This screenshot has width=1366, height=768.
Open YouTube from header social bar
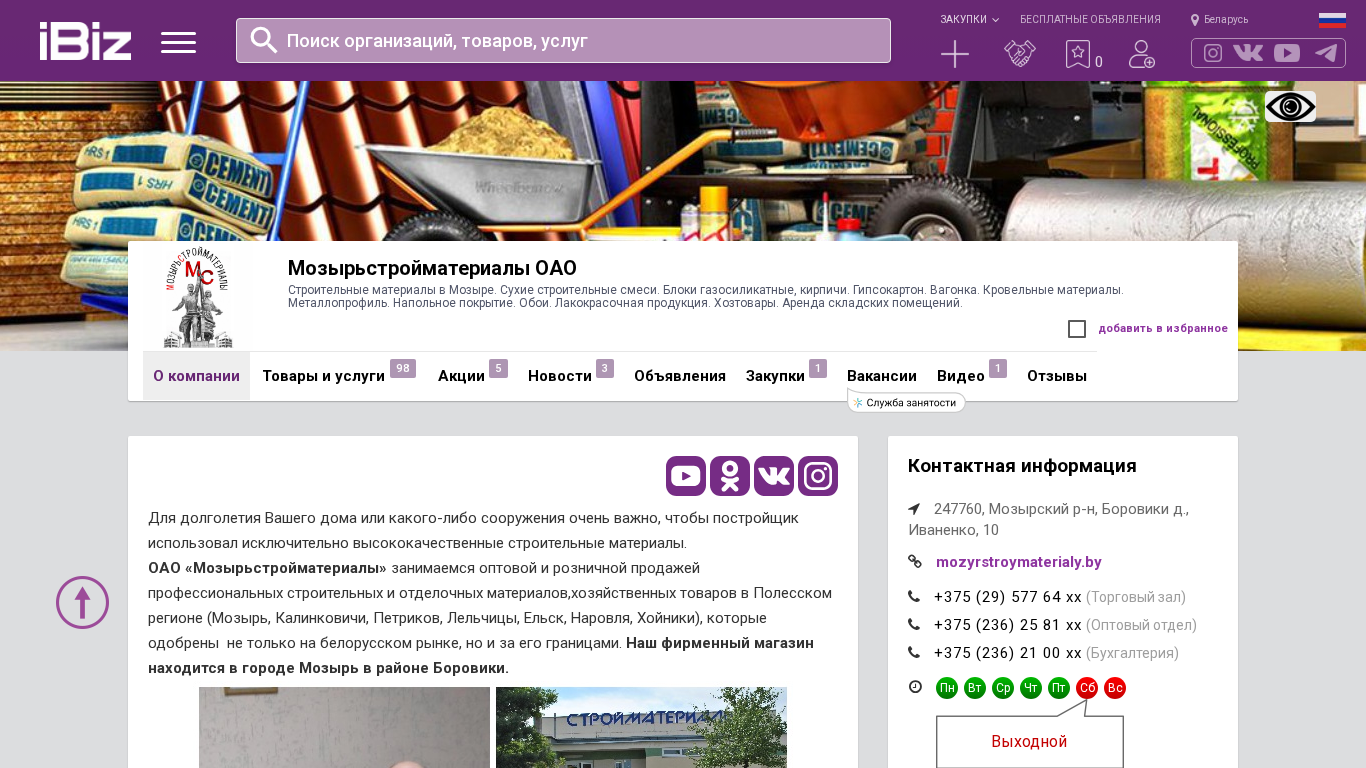[x=1287, y=53]
